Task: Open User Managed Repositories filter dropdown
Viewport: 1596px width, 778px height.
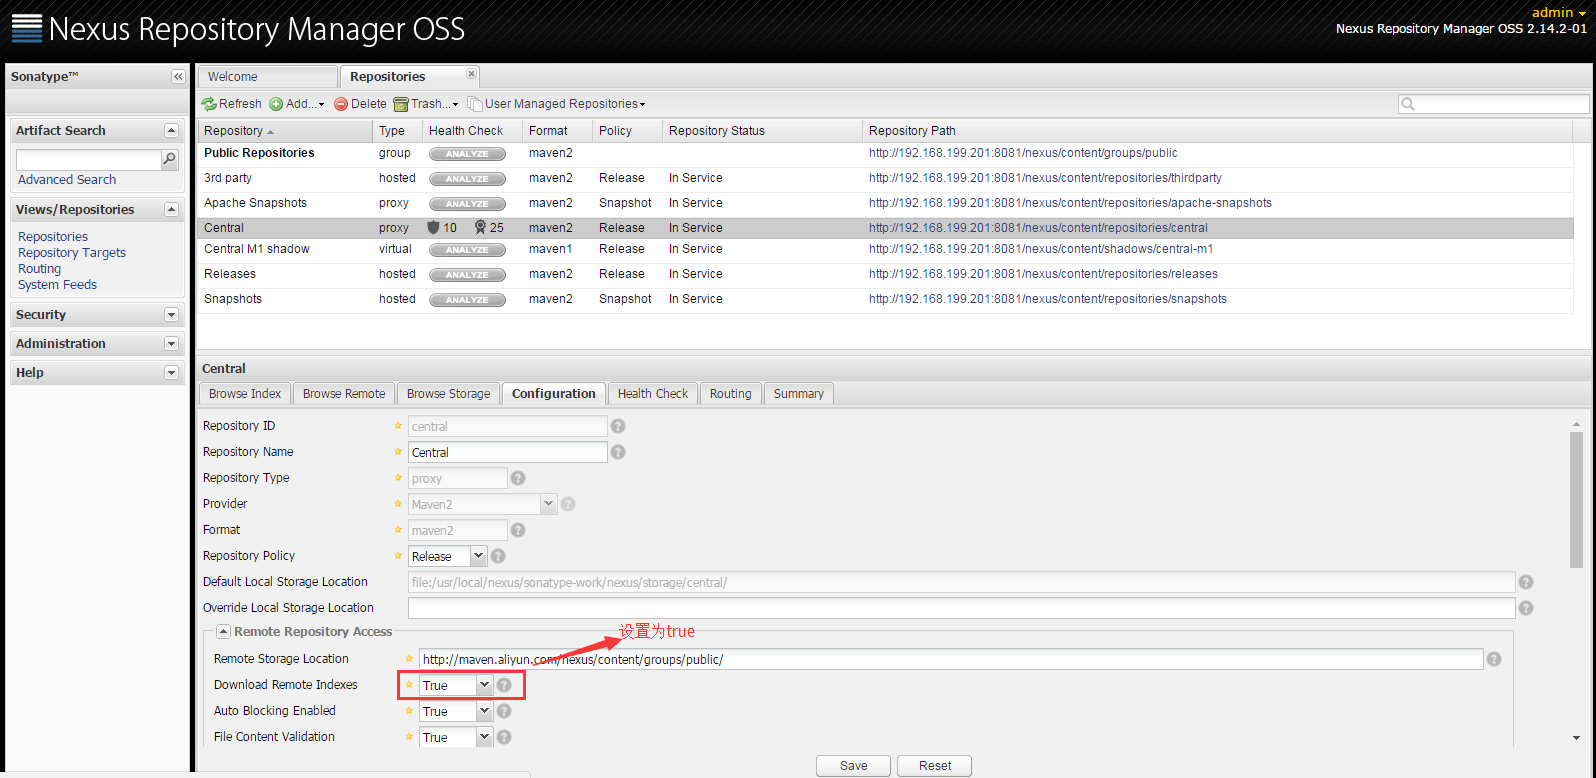Action: 557,104
